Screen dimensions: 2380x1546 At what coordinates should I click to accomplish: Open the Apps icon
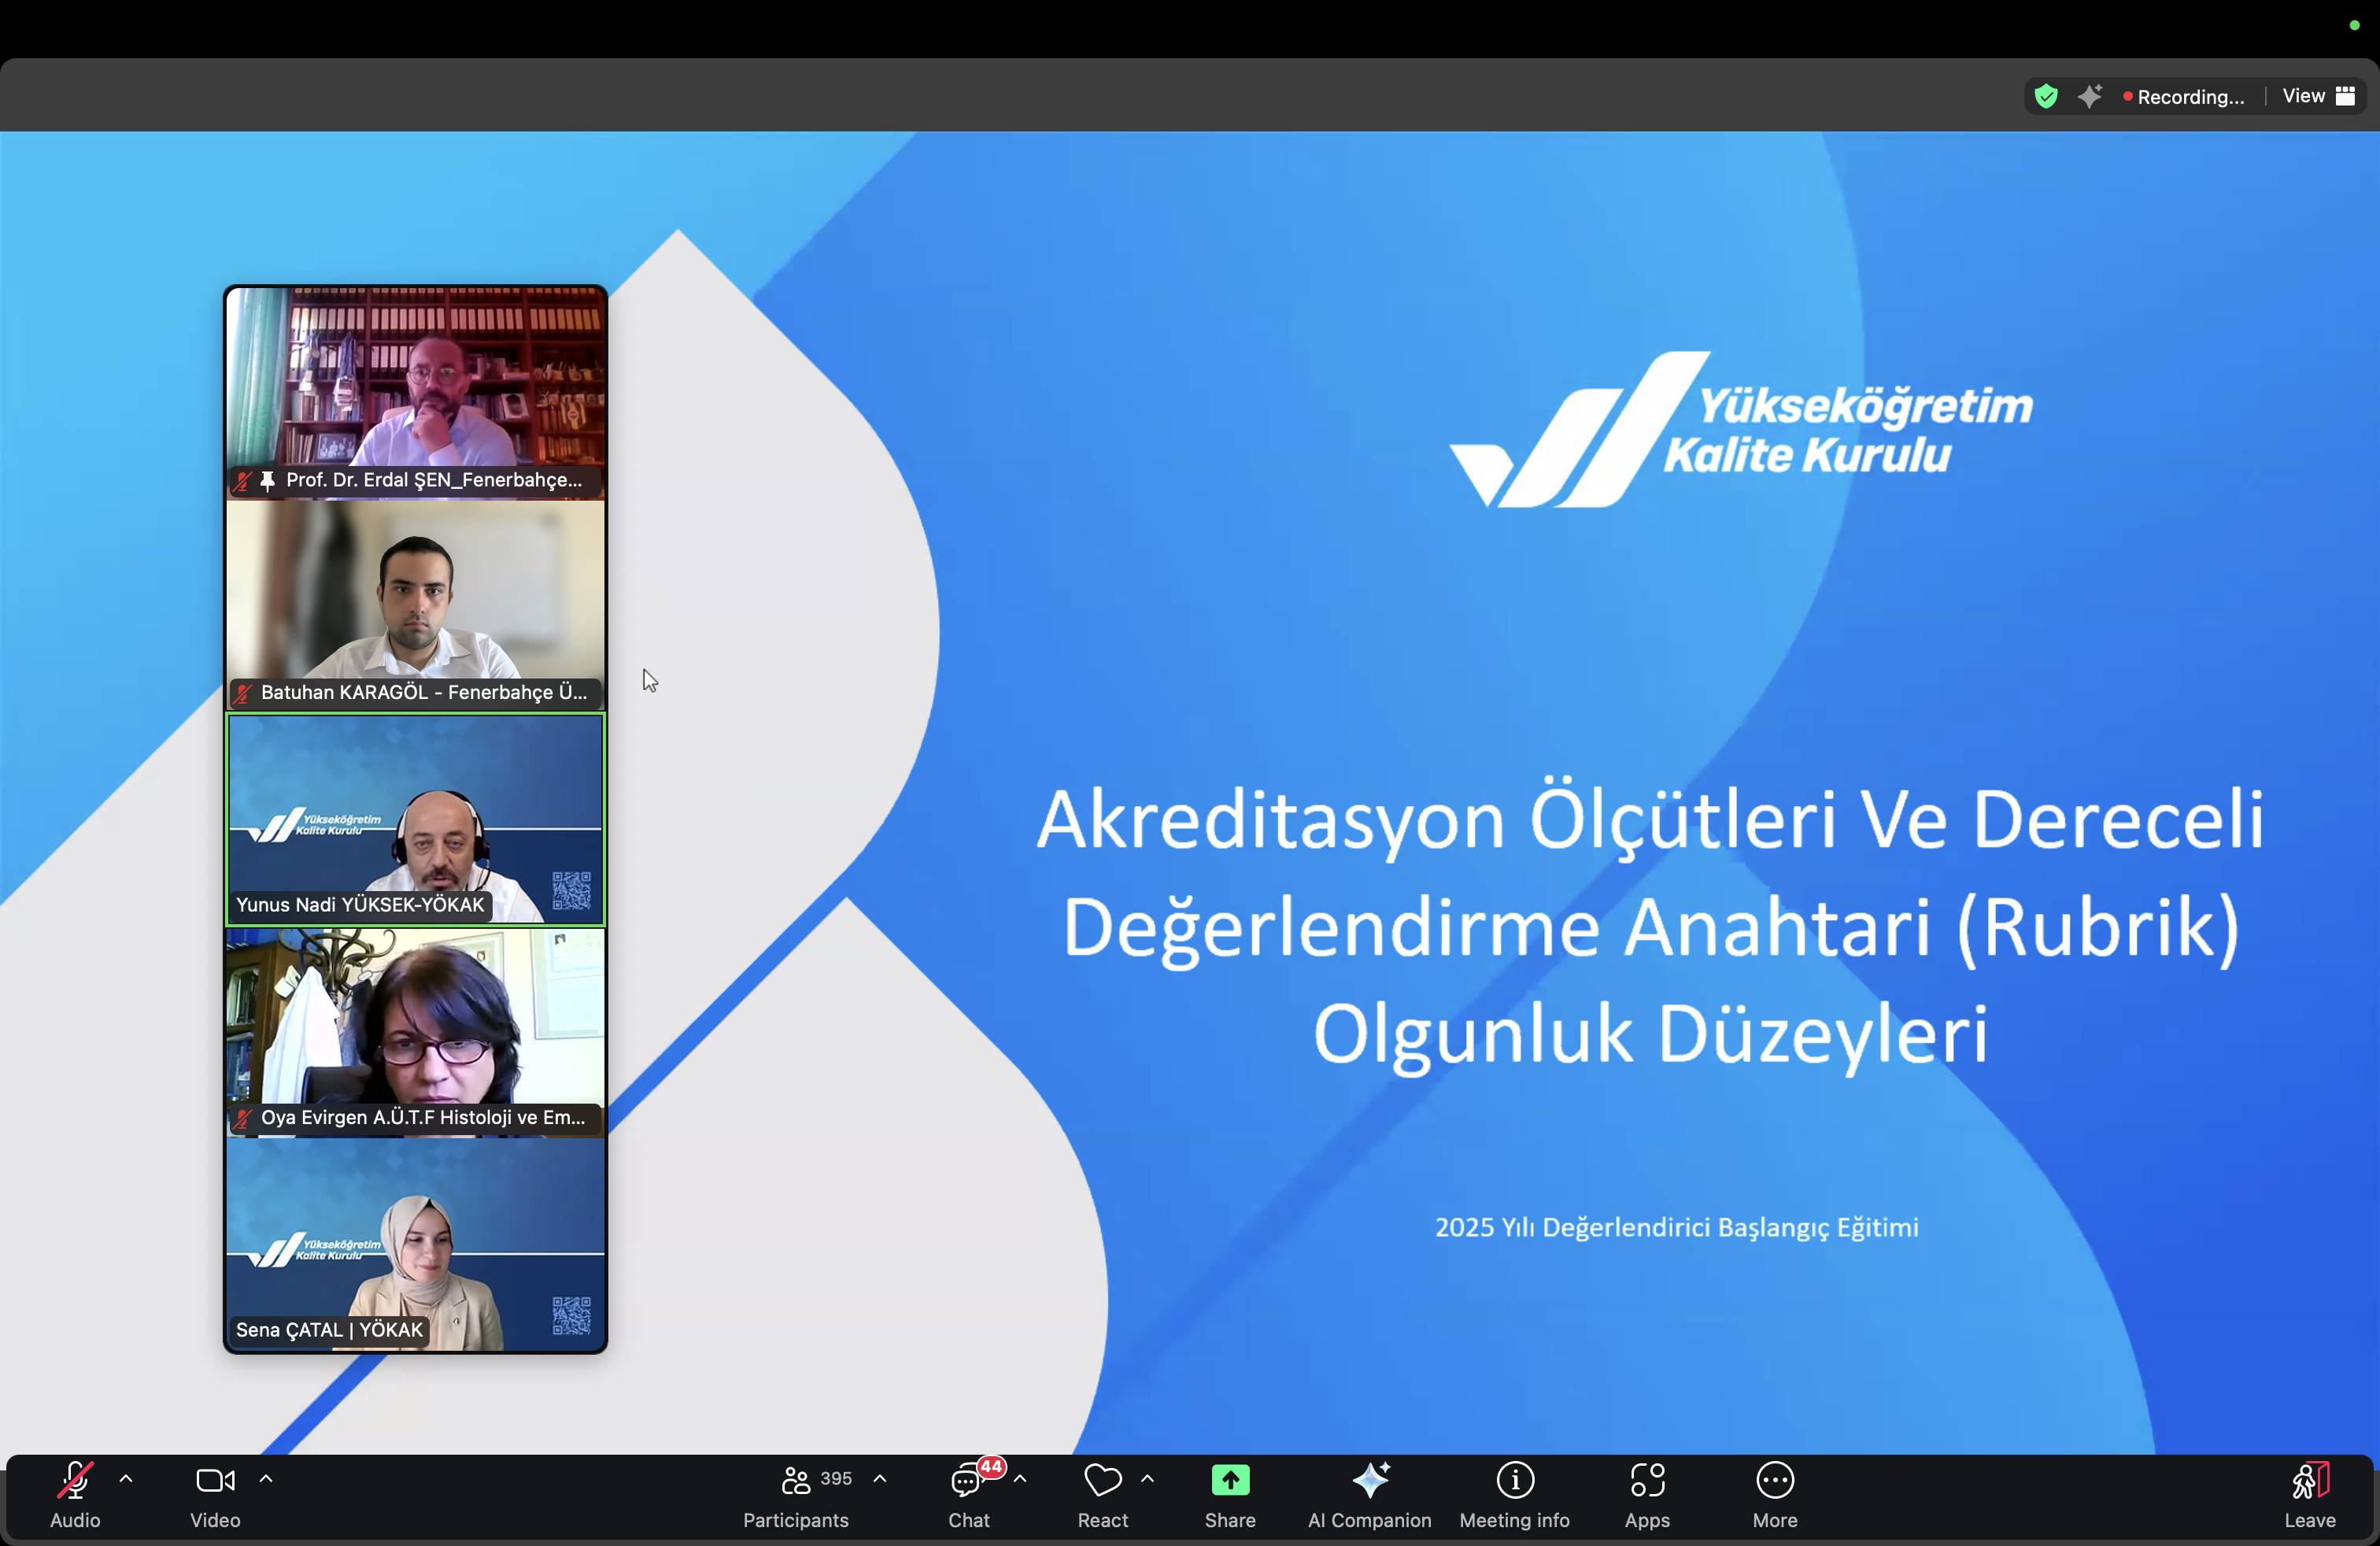(x=1647, y=1480)
